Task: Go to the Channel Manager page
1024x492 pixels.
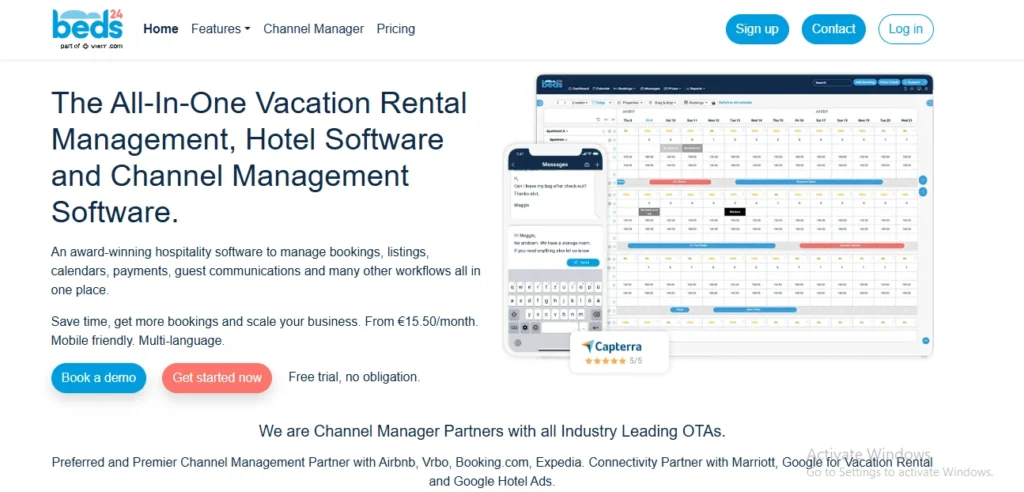Action: pyautogui.click(x=313, y=29)
